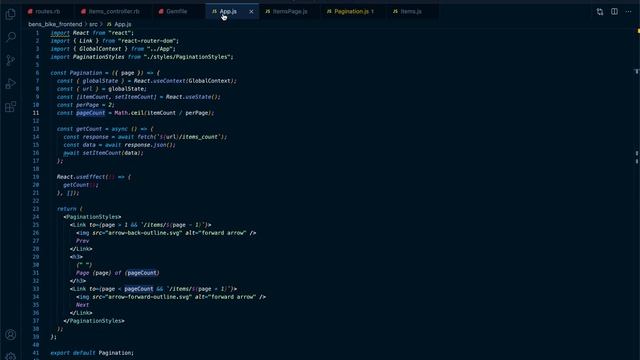Click the Ruby icon on Gemfile tab
Screen dimensions: 640x360
click(161, 11)
